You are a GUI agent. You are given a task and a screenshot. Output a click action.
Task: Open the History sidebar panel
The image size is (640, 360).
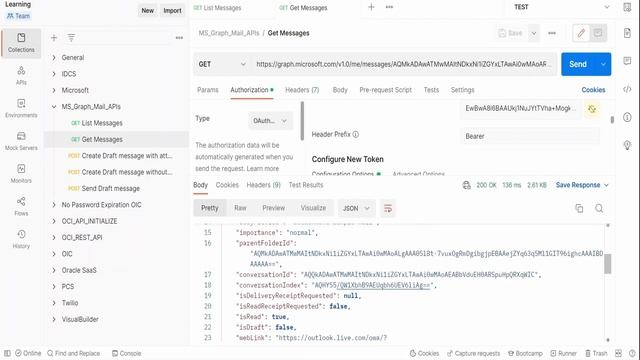tap(21, 239)
